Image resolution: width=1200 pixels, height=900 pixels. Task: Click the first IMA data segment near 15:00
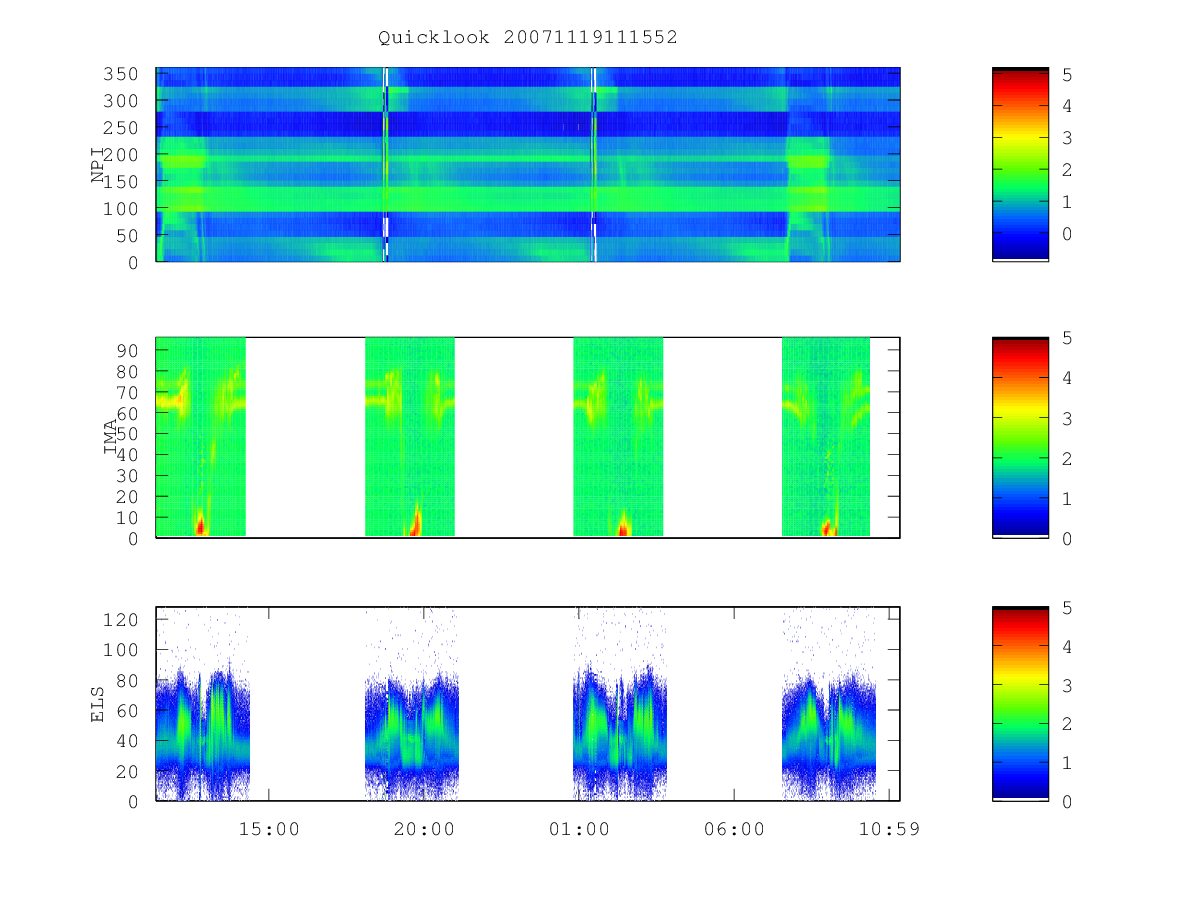pyautogui.click(x=201, y=437)
